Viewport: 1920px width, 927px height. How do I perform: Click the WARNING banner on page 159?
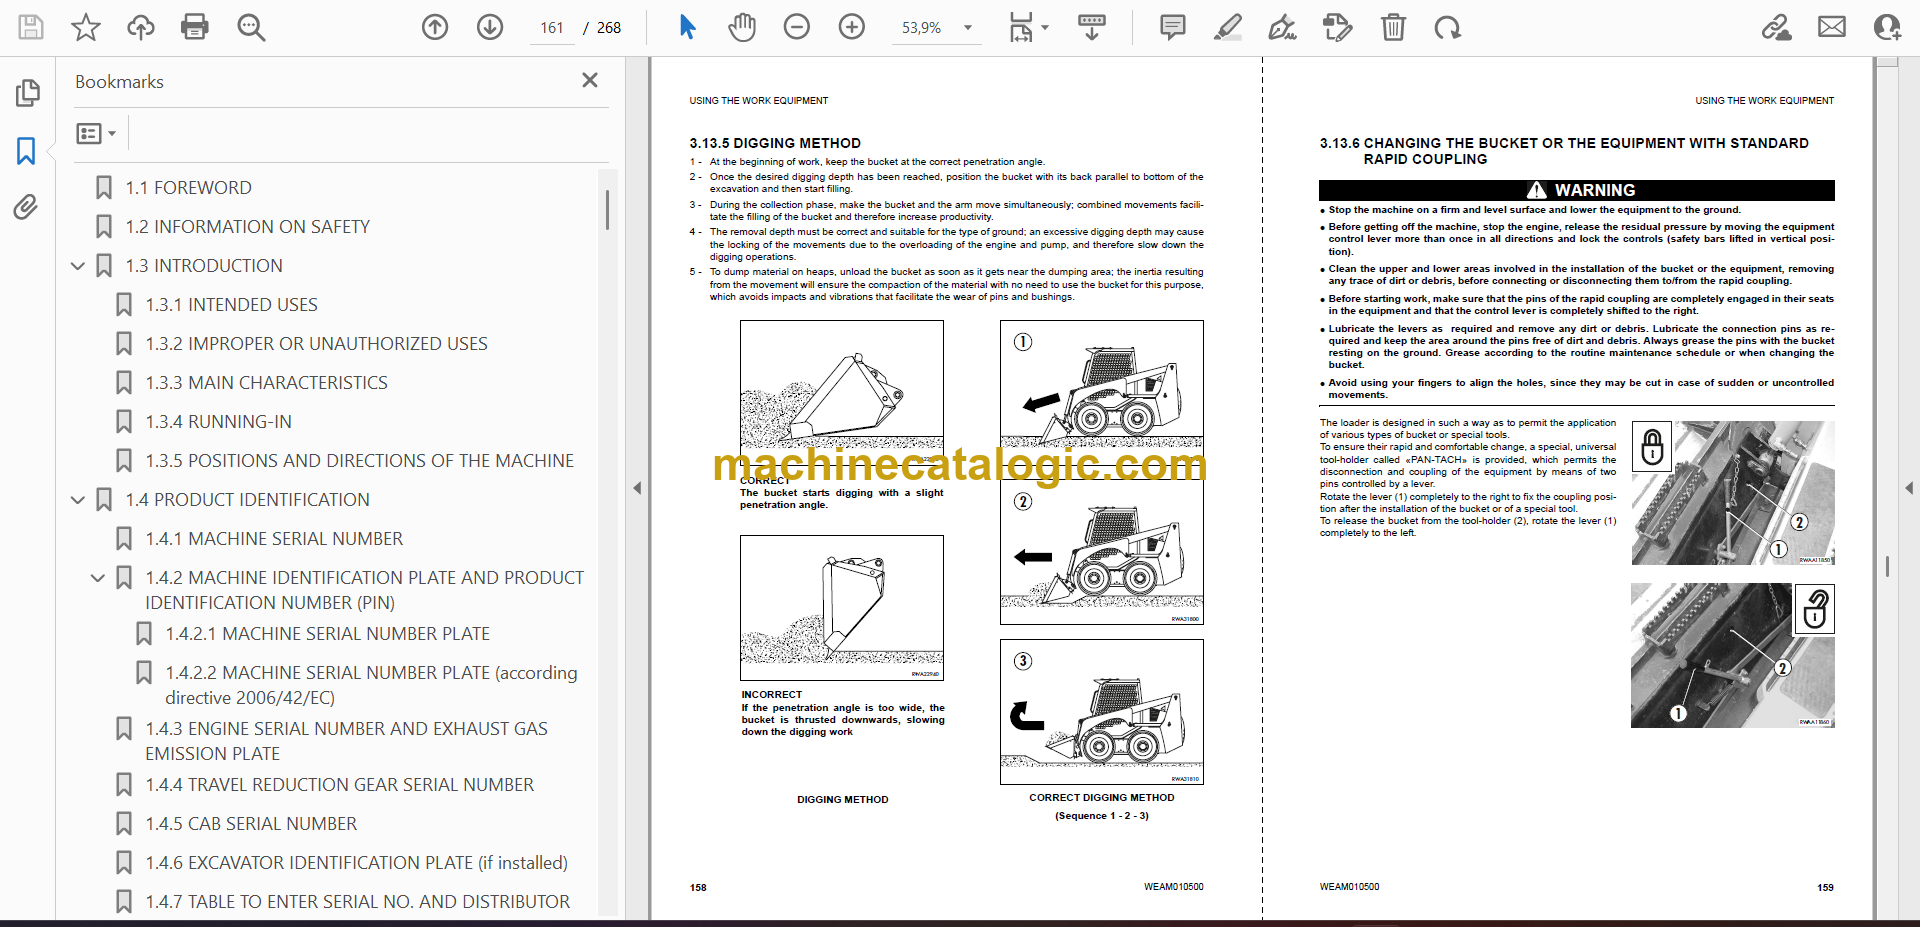[x=1576, y=190]
